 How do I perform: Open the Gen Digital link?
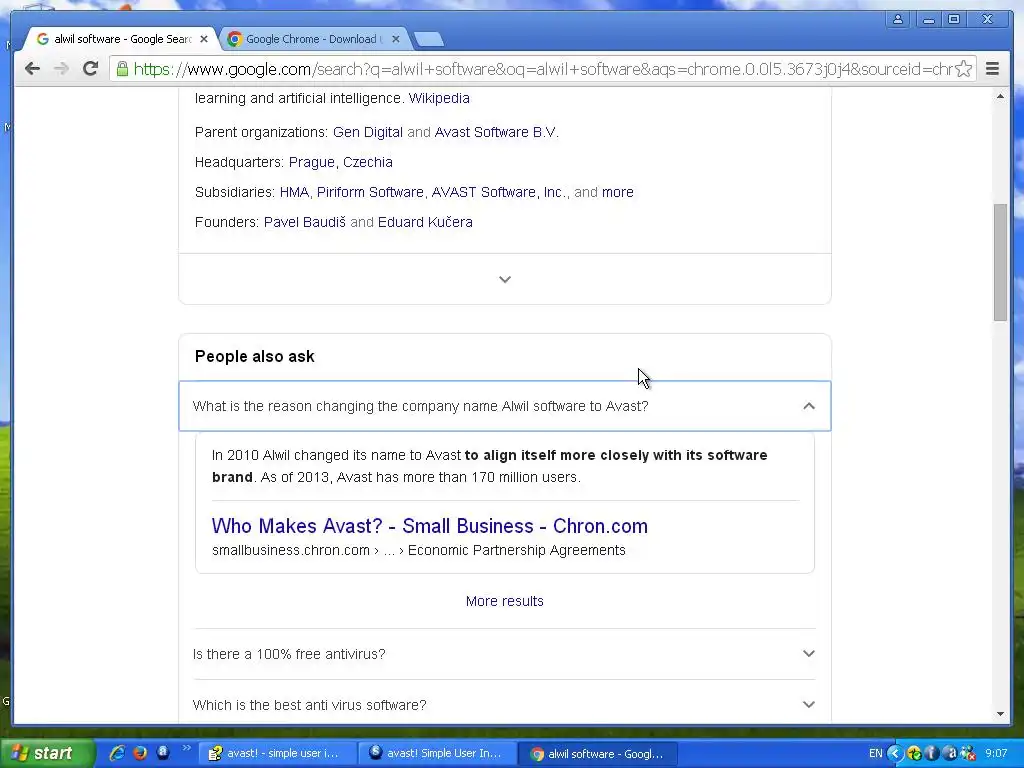[368, 132]
